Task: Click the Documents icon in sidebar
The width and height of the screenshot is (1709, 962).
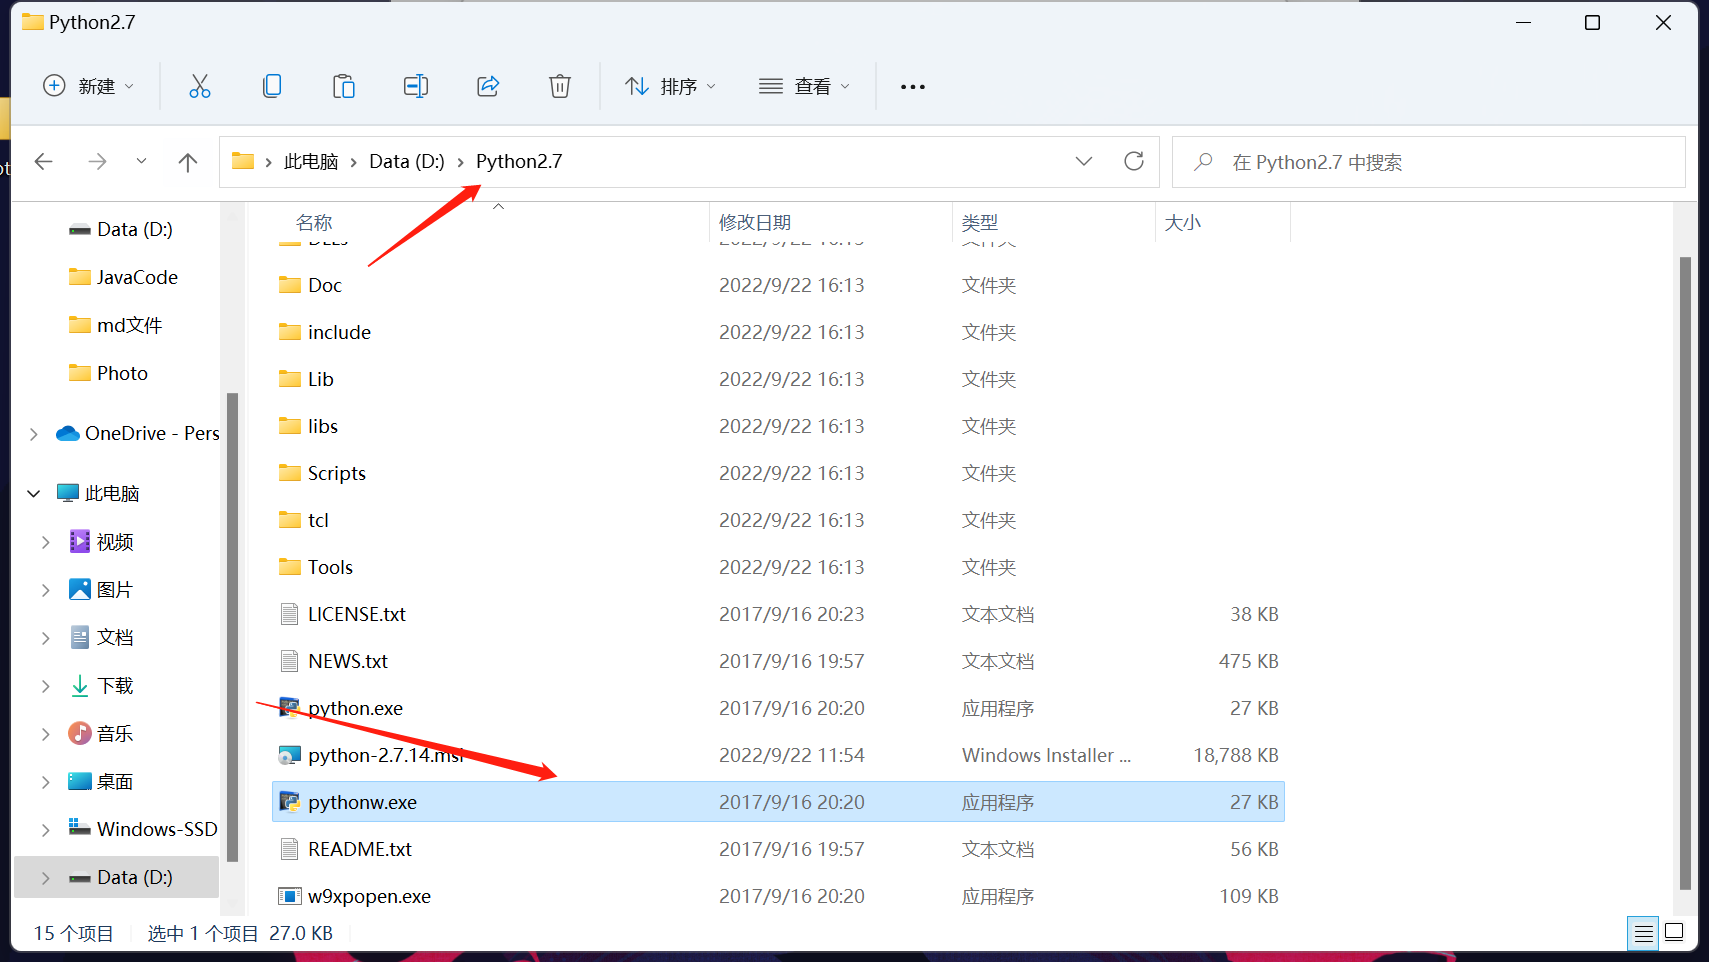Action: click(80, 637)
